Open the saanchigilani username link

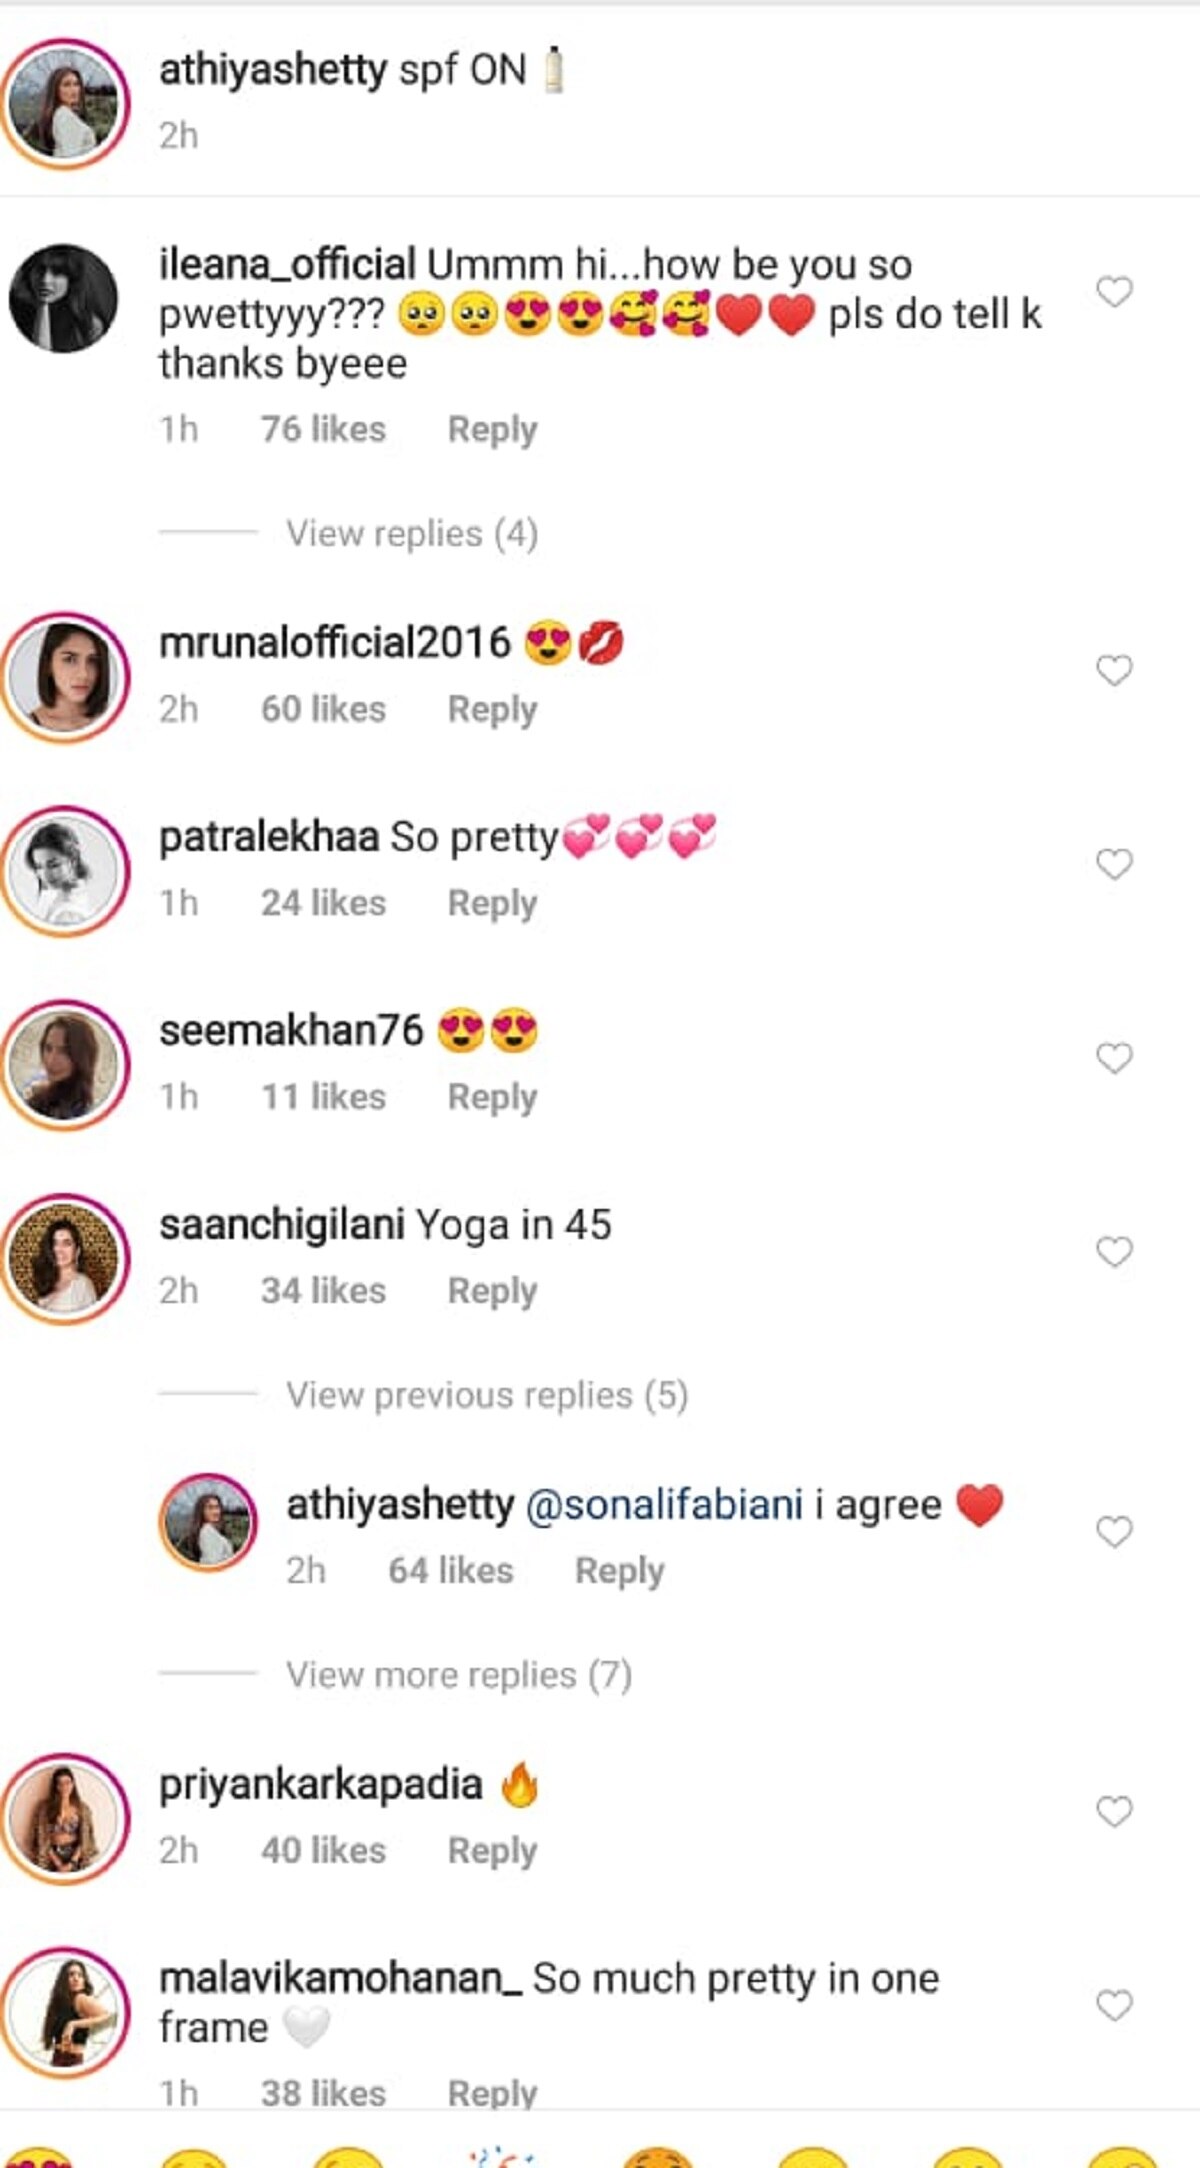pos(281,1225)
